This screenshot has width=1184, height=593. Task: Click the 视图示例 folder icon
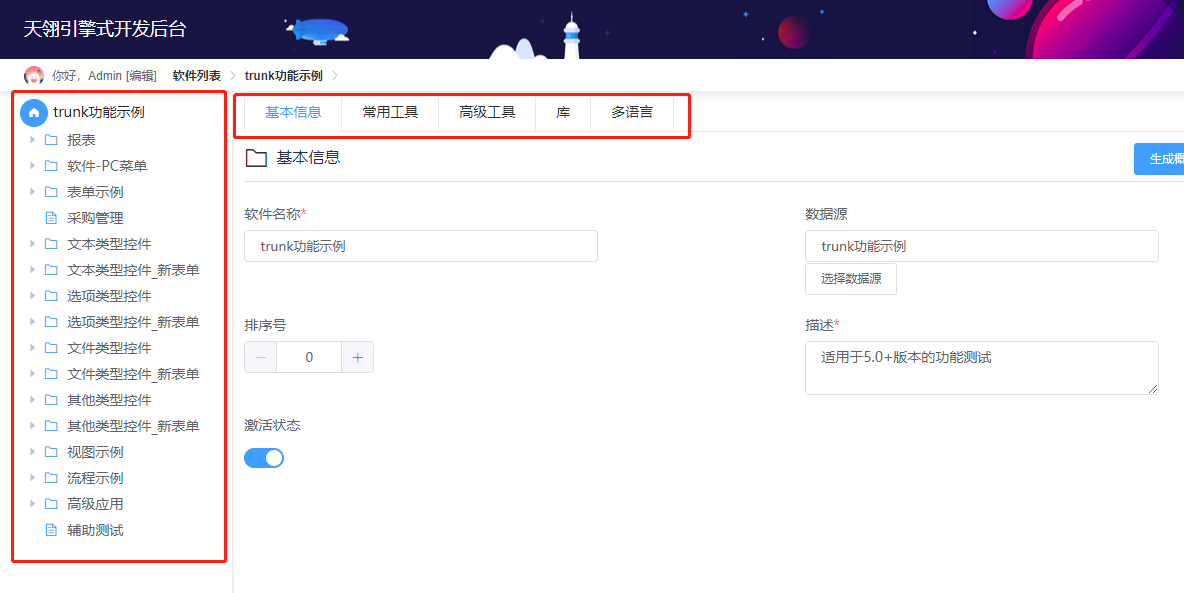pos(50,451)
